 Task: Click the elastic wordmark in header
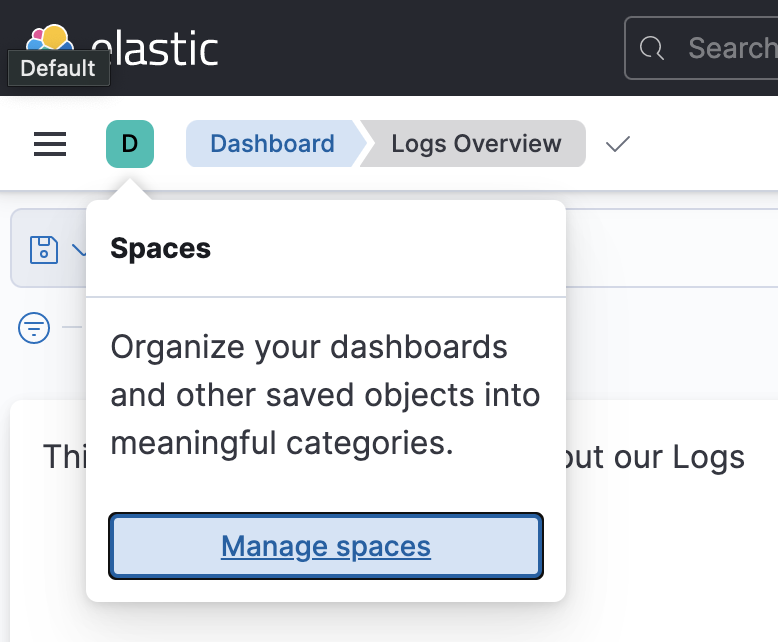click(x=155, y=48)
